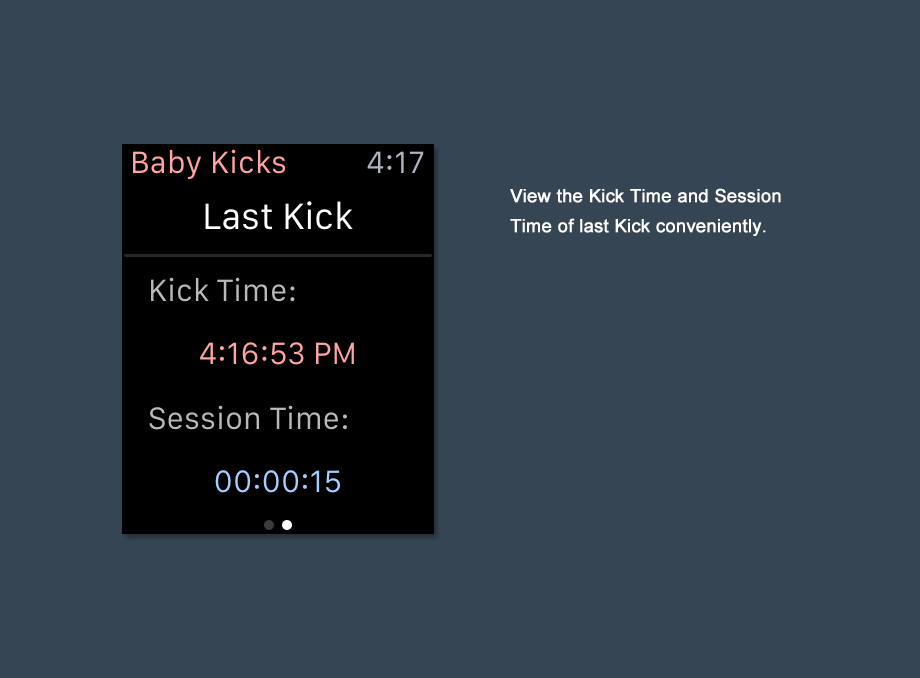Tap the 00:00:15 session time value

point(278,482)
